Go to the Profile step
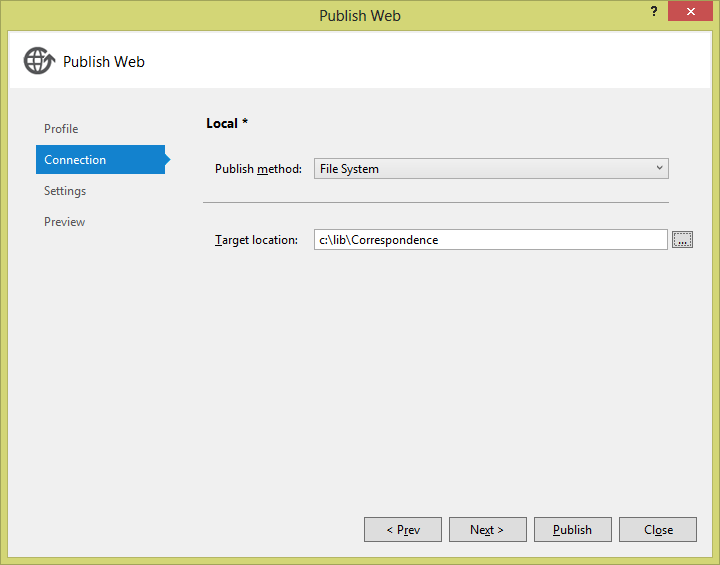Image resolution: width=720 pixels, height=565 pixels. click(61, 129)
